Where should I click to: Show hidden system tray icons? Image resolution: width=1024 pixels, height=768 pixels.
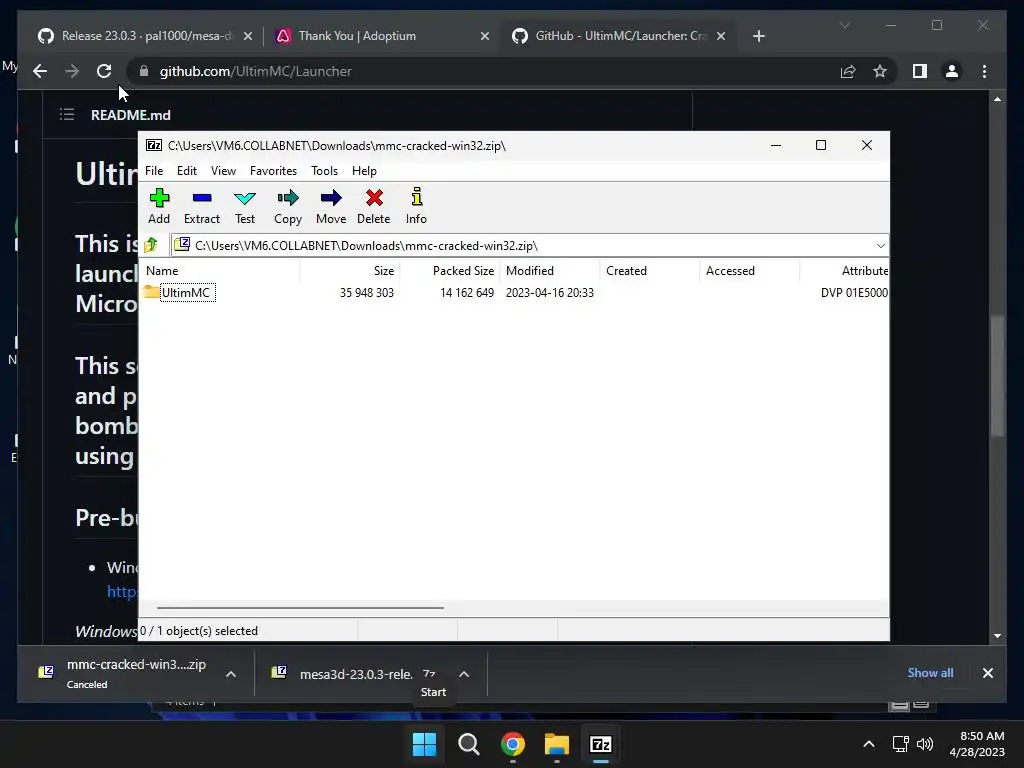click(x=869, y=744)
